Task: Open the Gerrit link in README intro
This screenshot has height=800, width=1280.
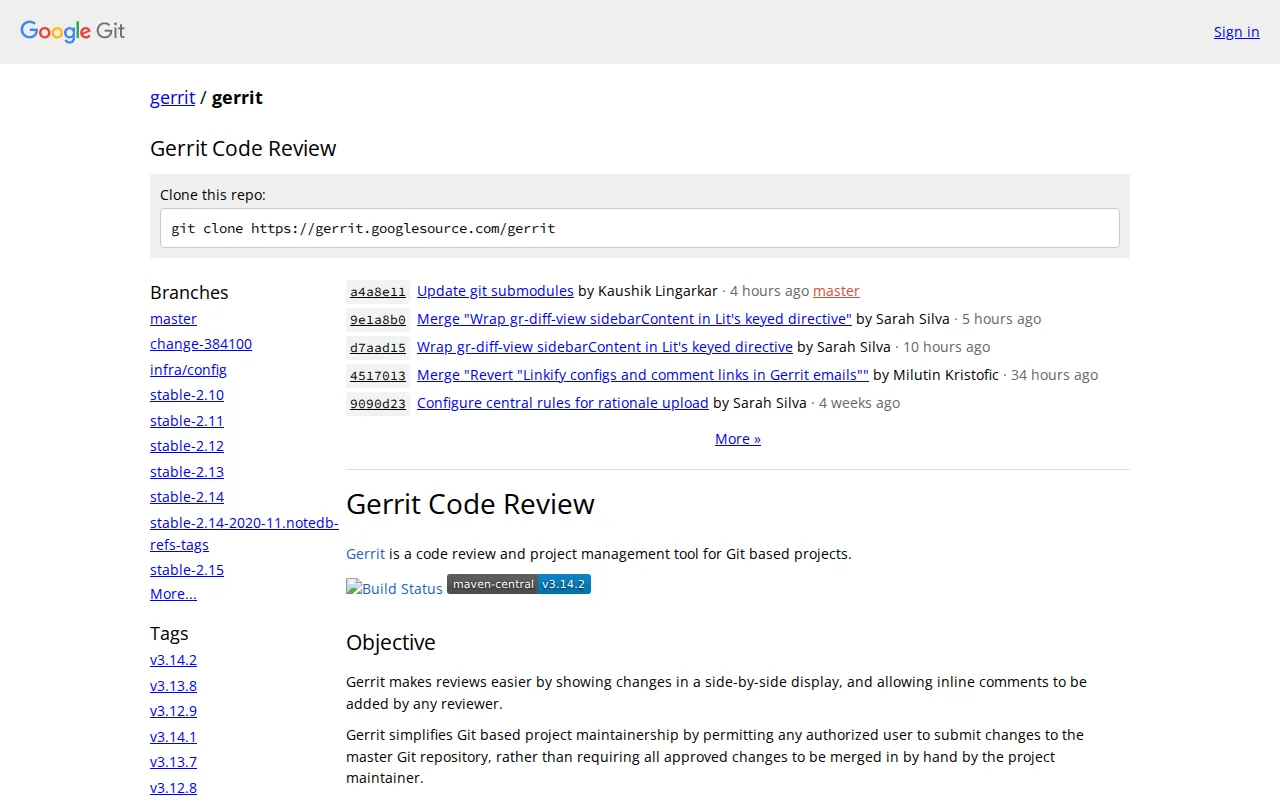Action: [x=365, y=553]
